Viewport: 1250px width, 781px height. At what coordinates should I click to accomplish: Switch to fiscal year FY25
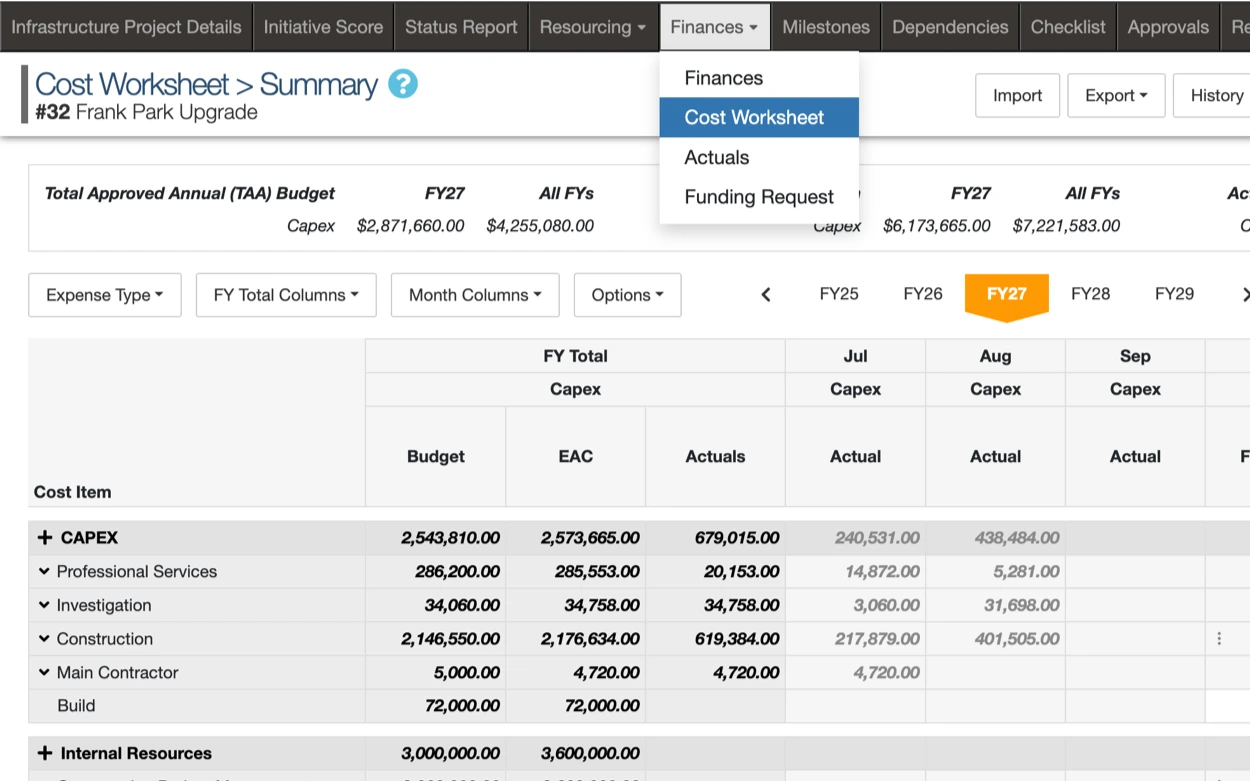tap(839, 294)
